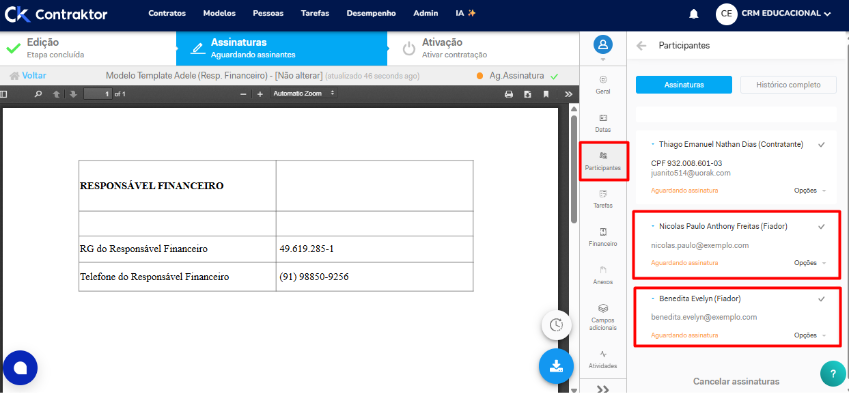Open the Contratos menu
This screenshot has width=849, height=393.
[x=167, y=14]
